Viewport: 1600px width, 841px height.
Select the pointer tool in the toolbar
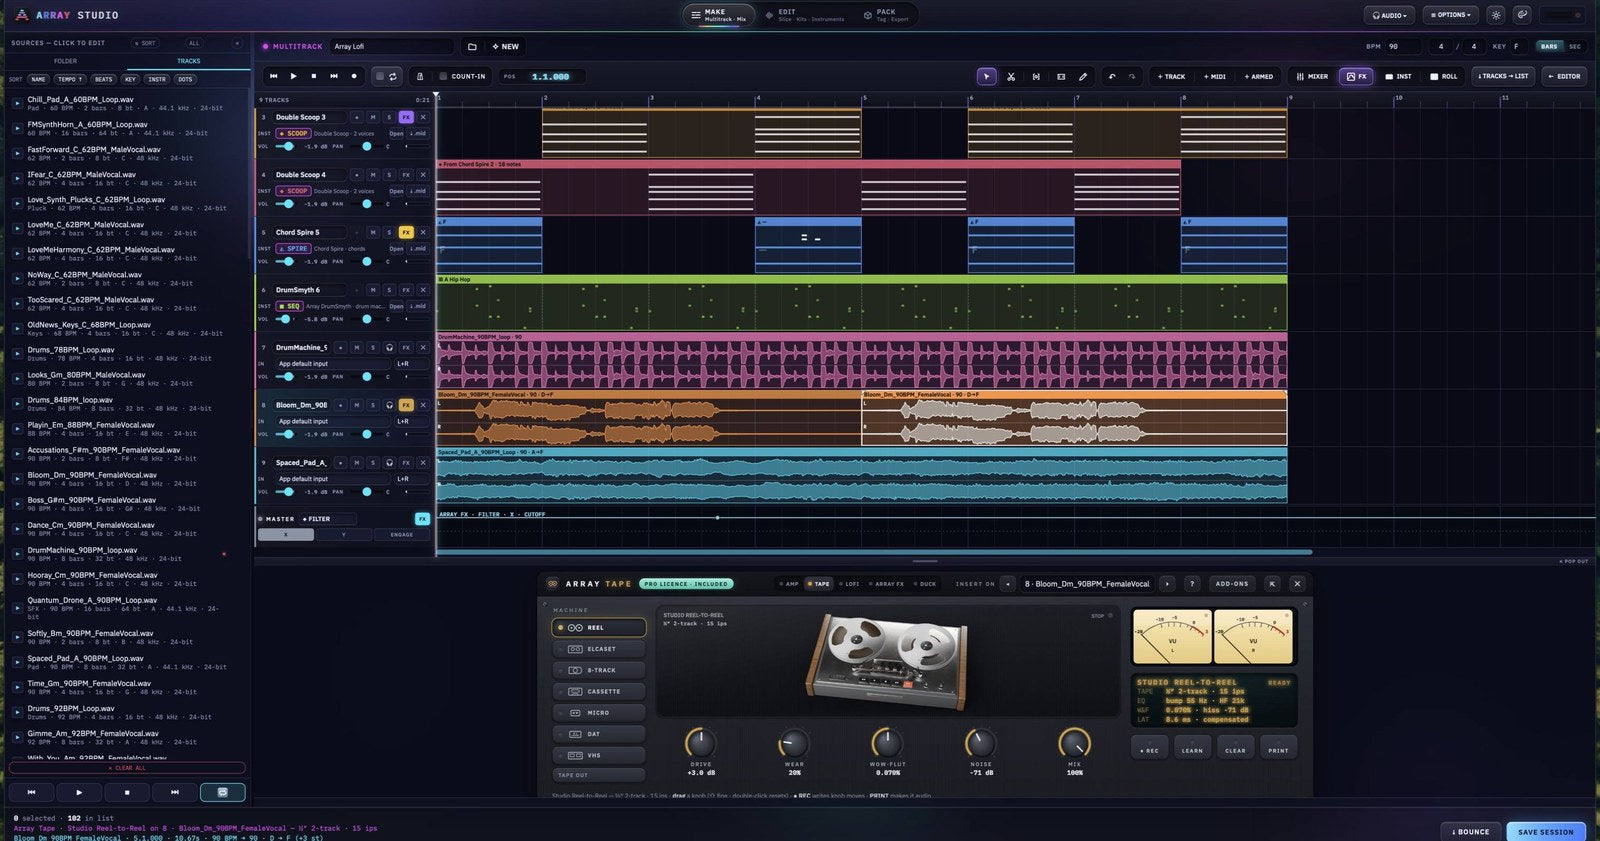pyautogui.click(x=986, y=76)
